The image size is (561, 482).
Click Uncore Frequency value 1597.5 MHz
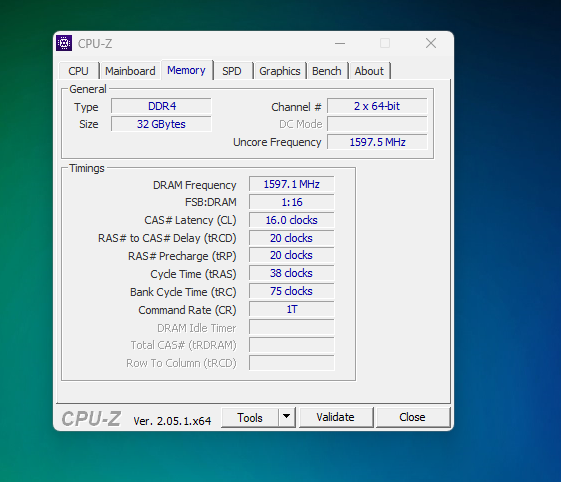(377, 142)
